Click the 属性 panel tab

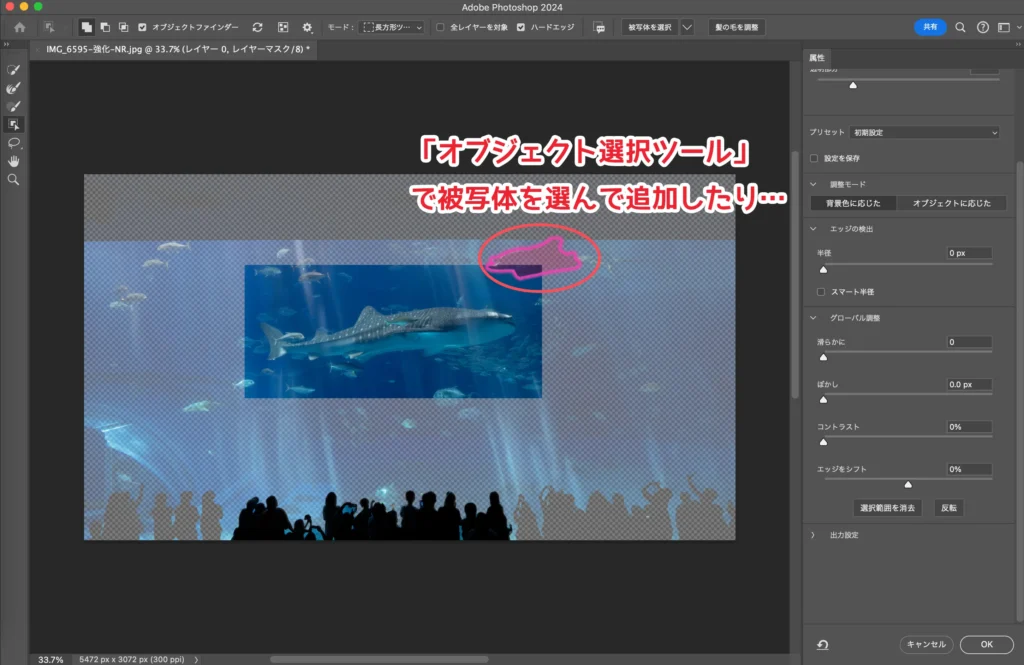click(817, 58)
